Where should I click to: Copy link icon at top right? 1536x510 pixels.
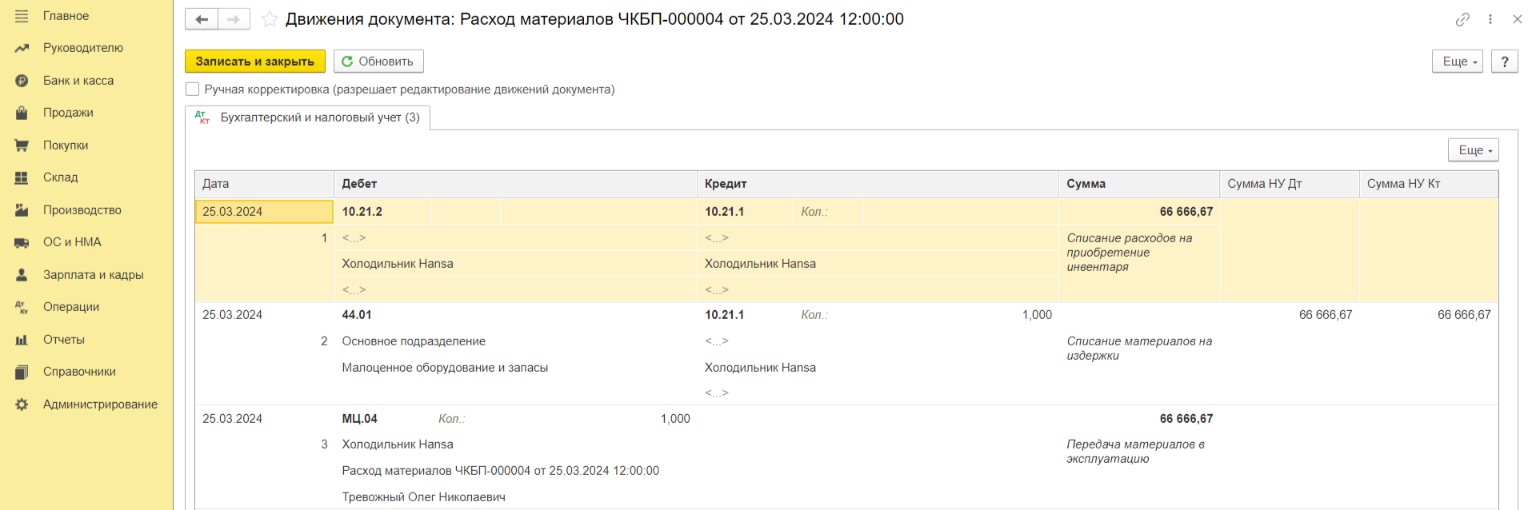coord(1463,19)
